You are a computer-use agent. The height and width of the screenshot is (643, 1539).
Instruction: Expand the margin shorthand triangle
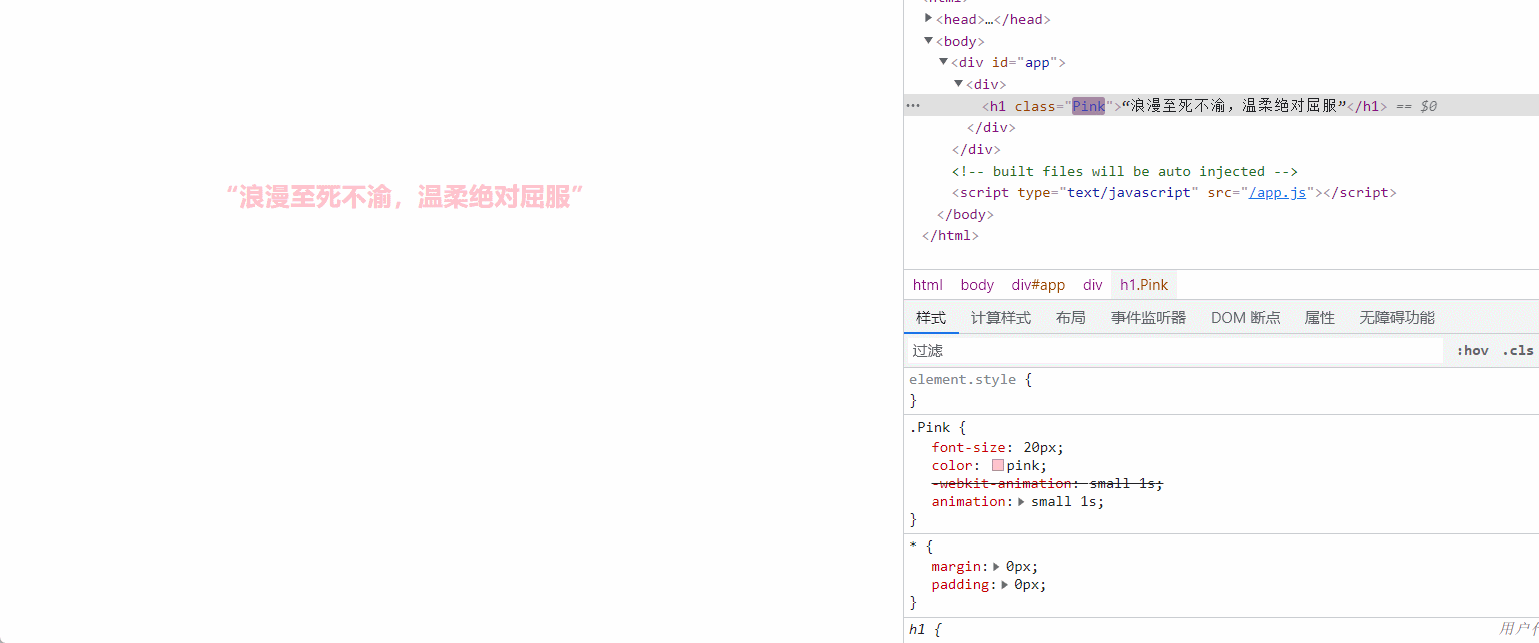click(996, 567)
